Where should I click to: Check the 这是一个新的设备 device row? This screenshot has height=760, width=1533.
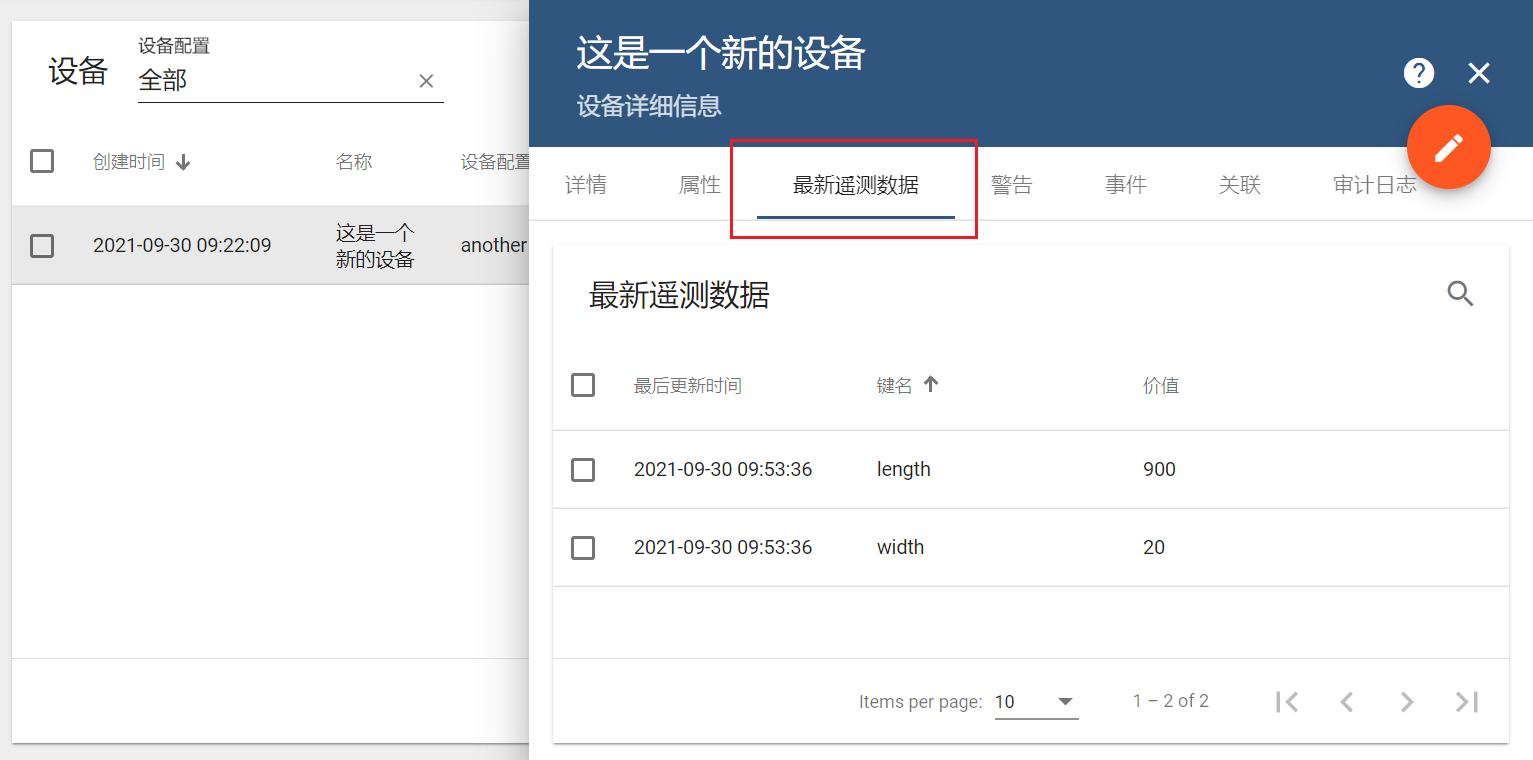[x=42, y=245]
